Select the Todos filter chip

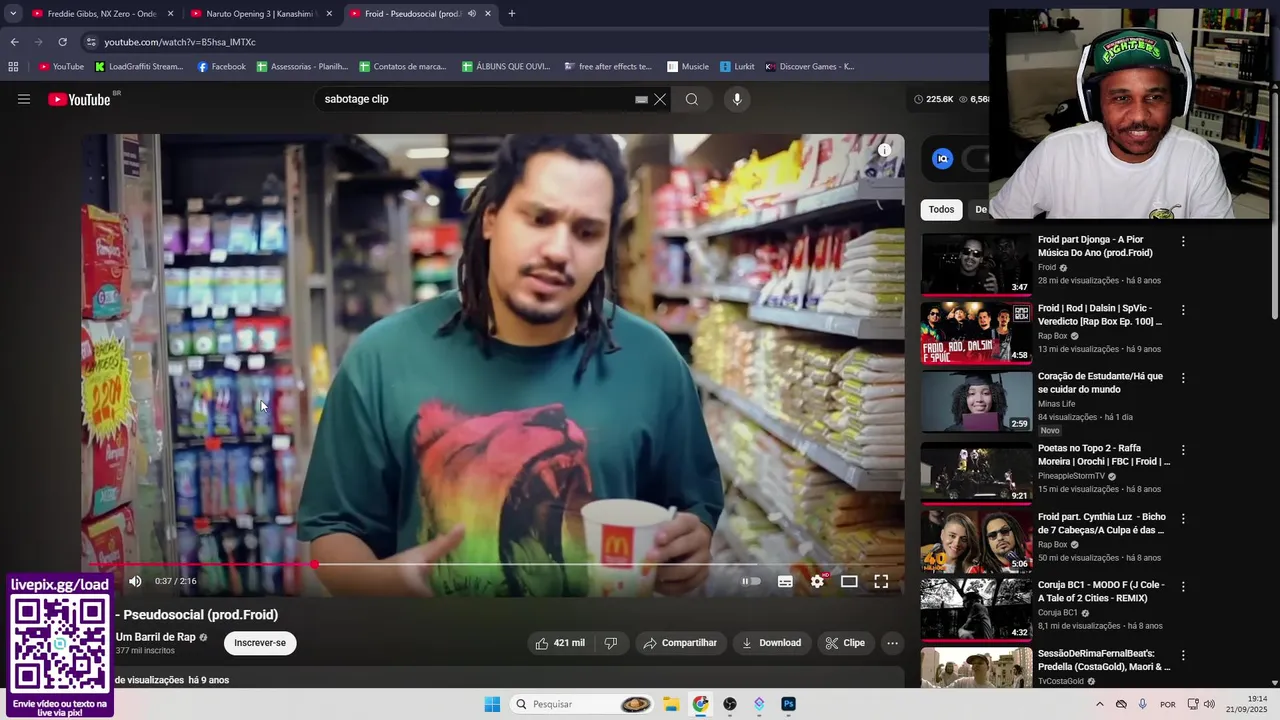point(941,209)
